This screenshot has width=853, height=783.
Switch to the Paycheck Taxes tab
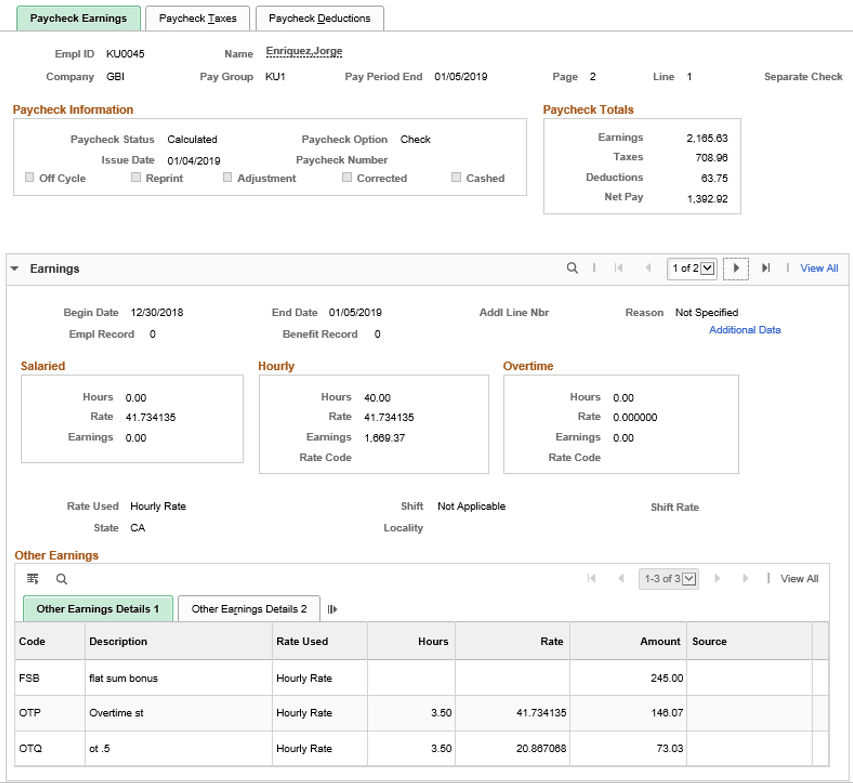pyautogui.click(x=197, y=18)
